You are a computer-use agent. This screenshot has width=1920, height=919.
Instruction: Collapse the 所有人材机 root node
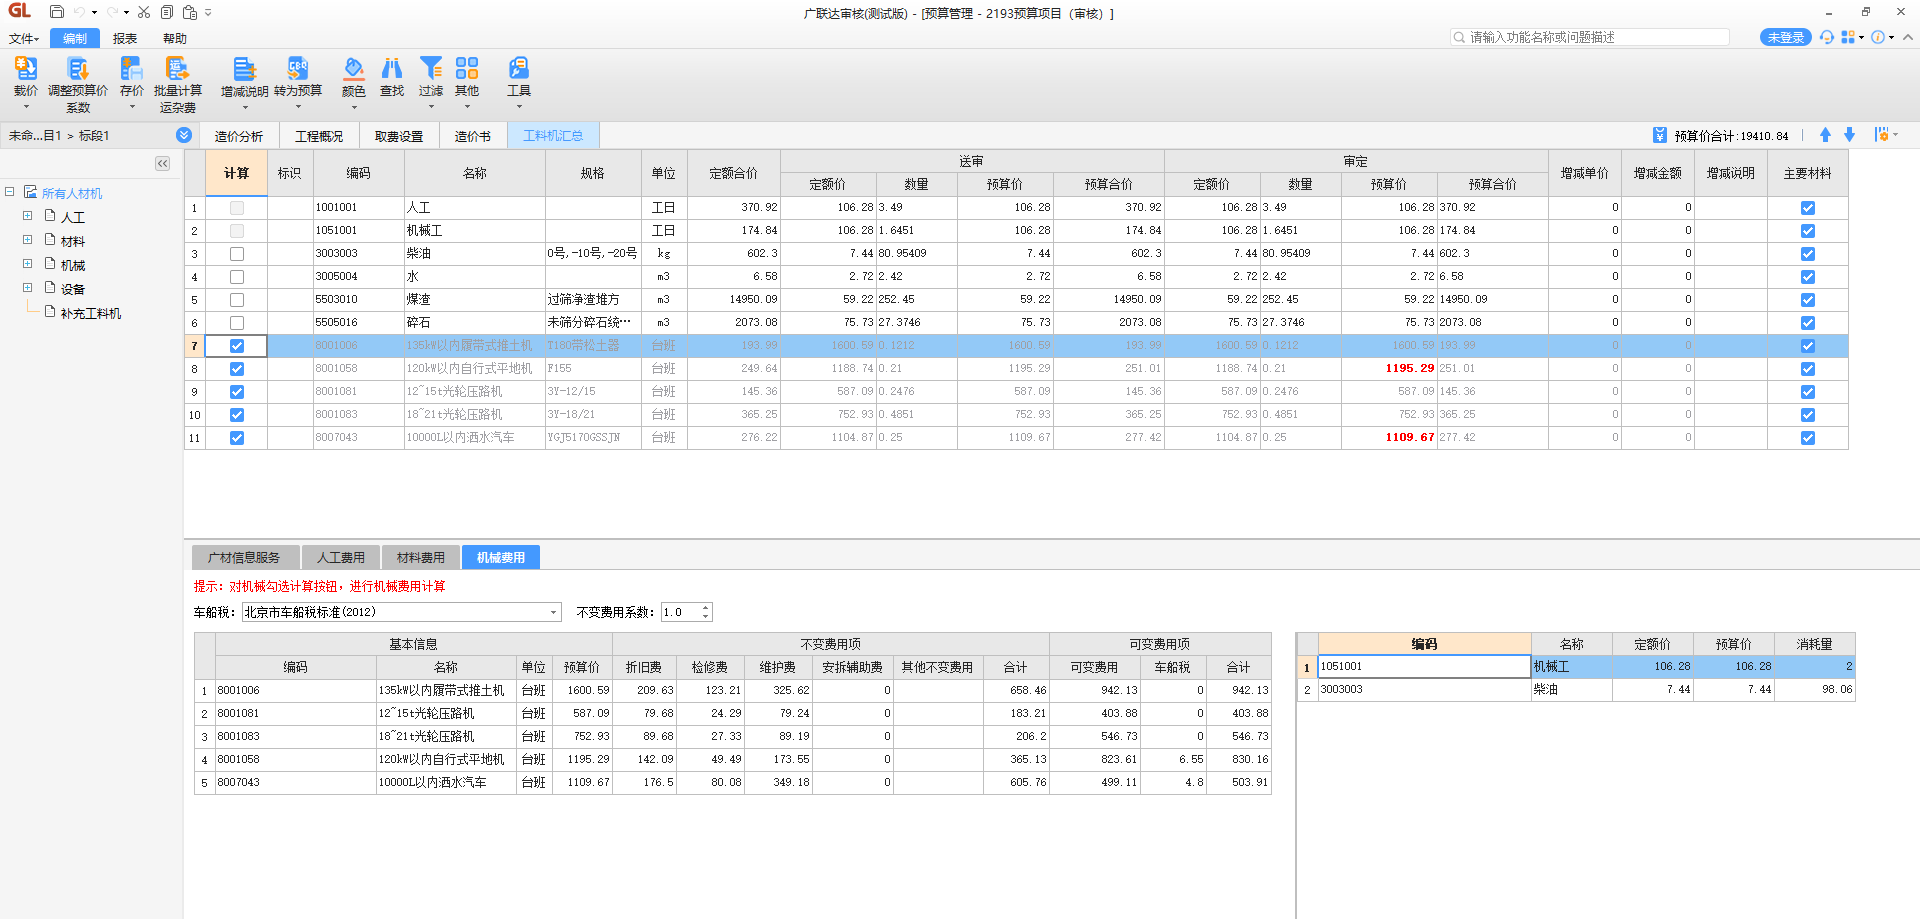click(10, 192)
